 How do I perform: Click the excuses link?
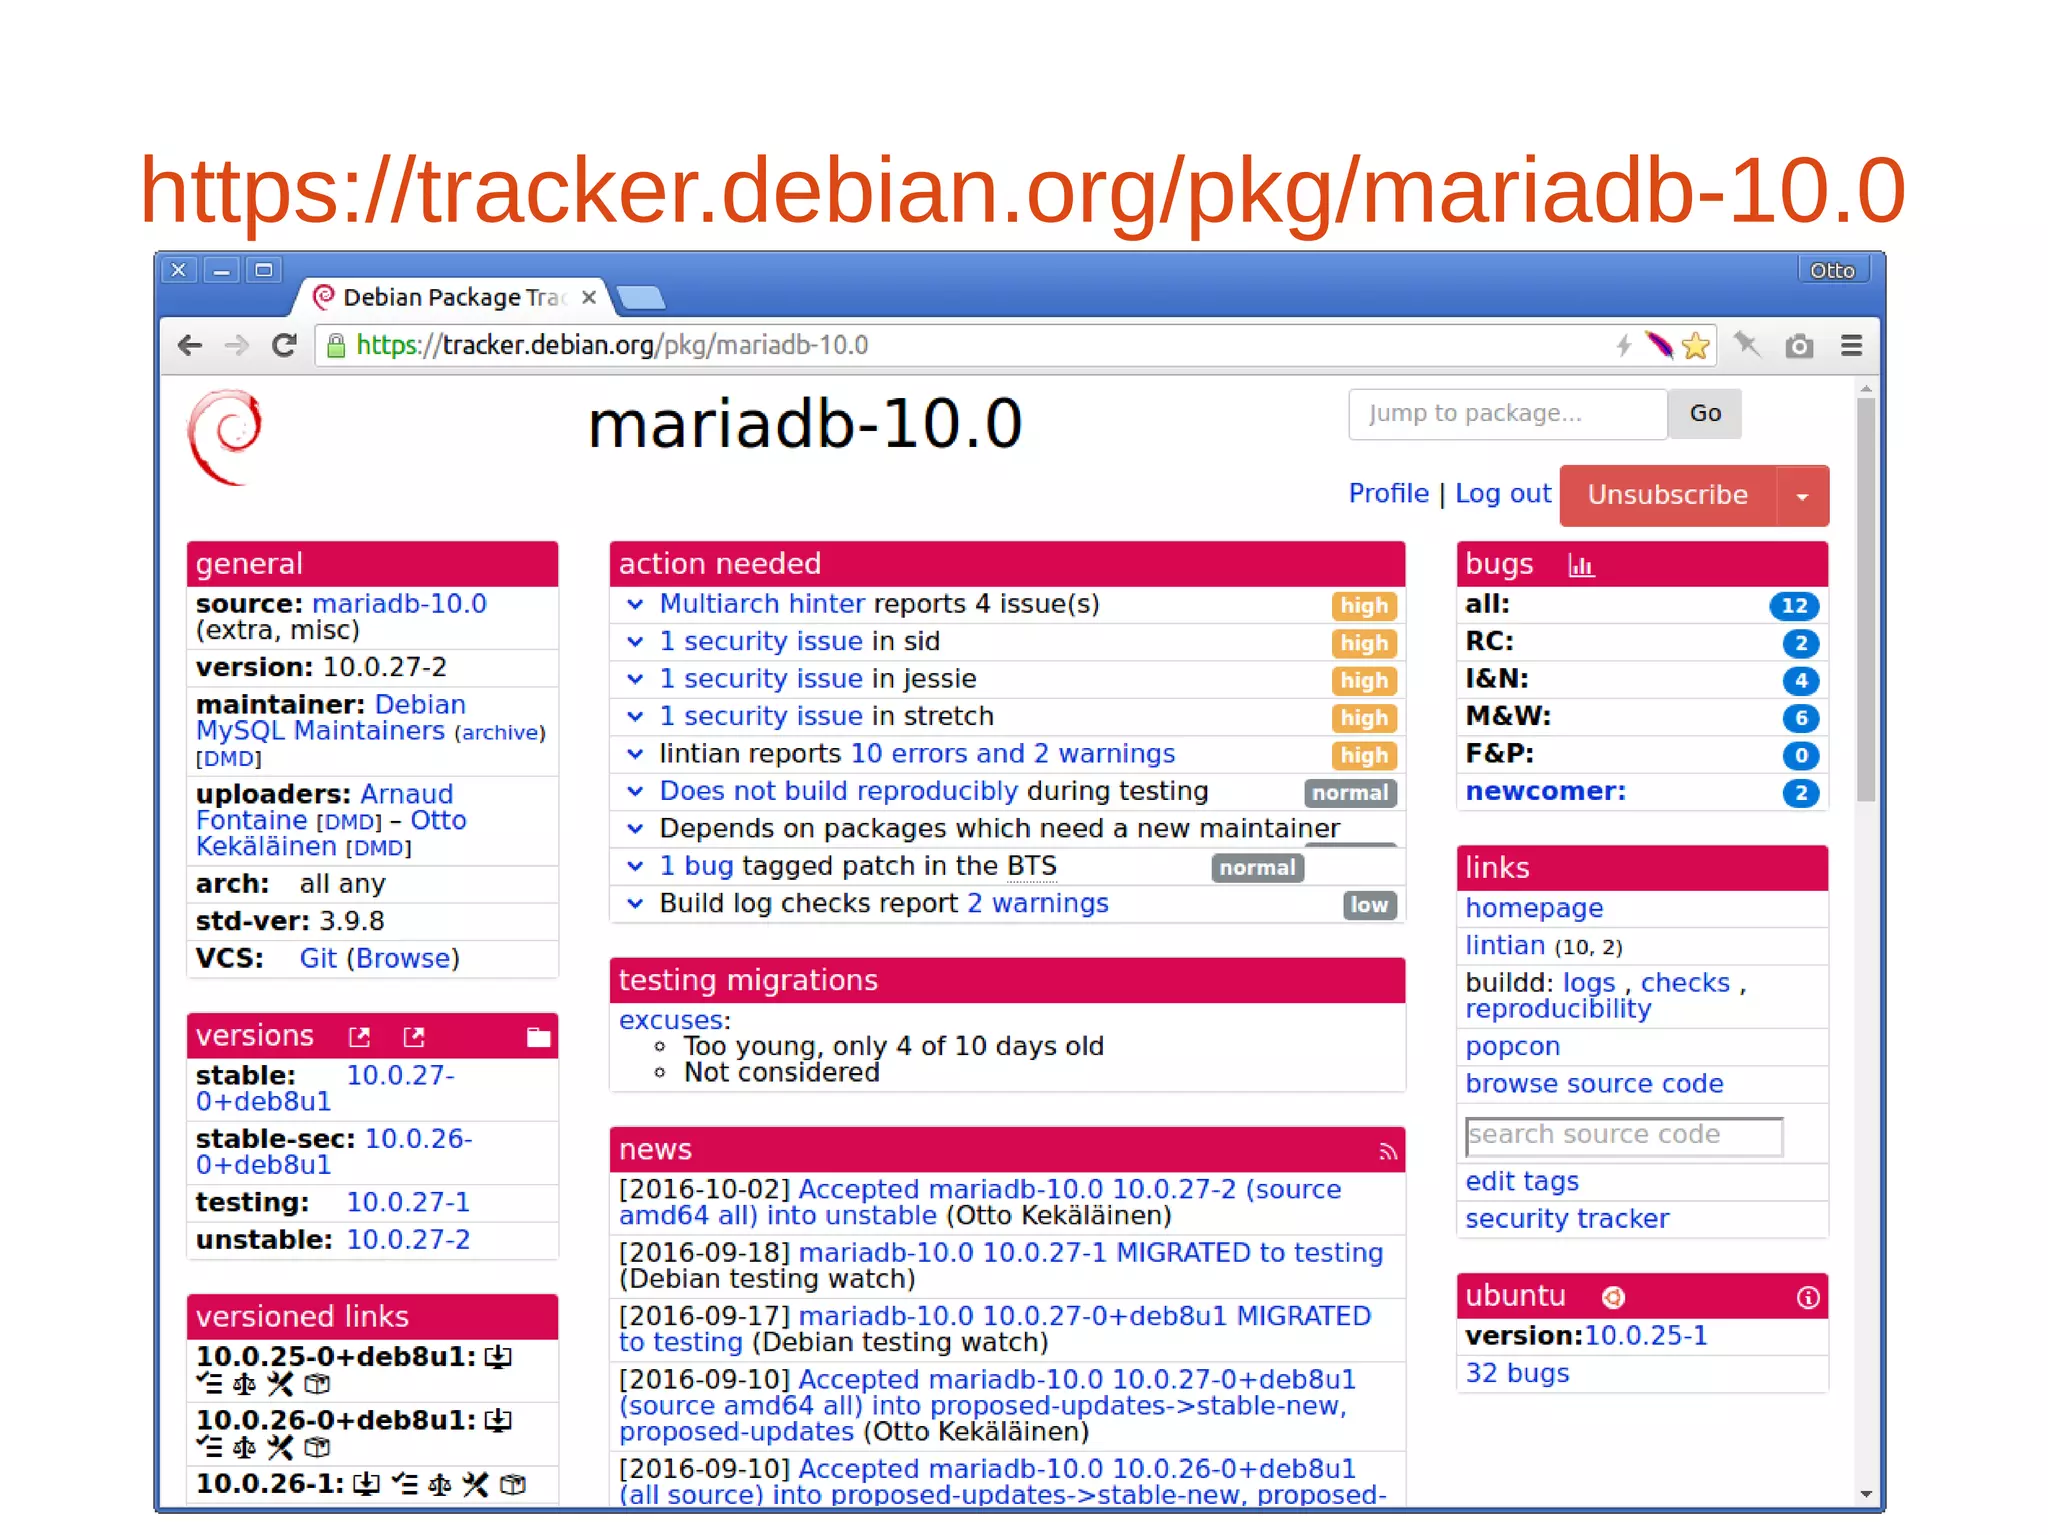(x=671, y=1021)
